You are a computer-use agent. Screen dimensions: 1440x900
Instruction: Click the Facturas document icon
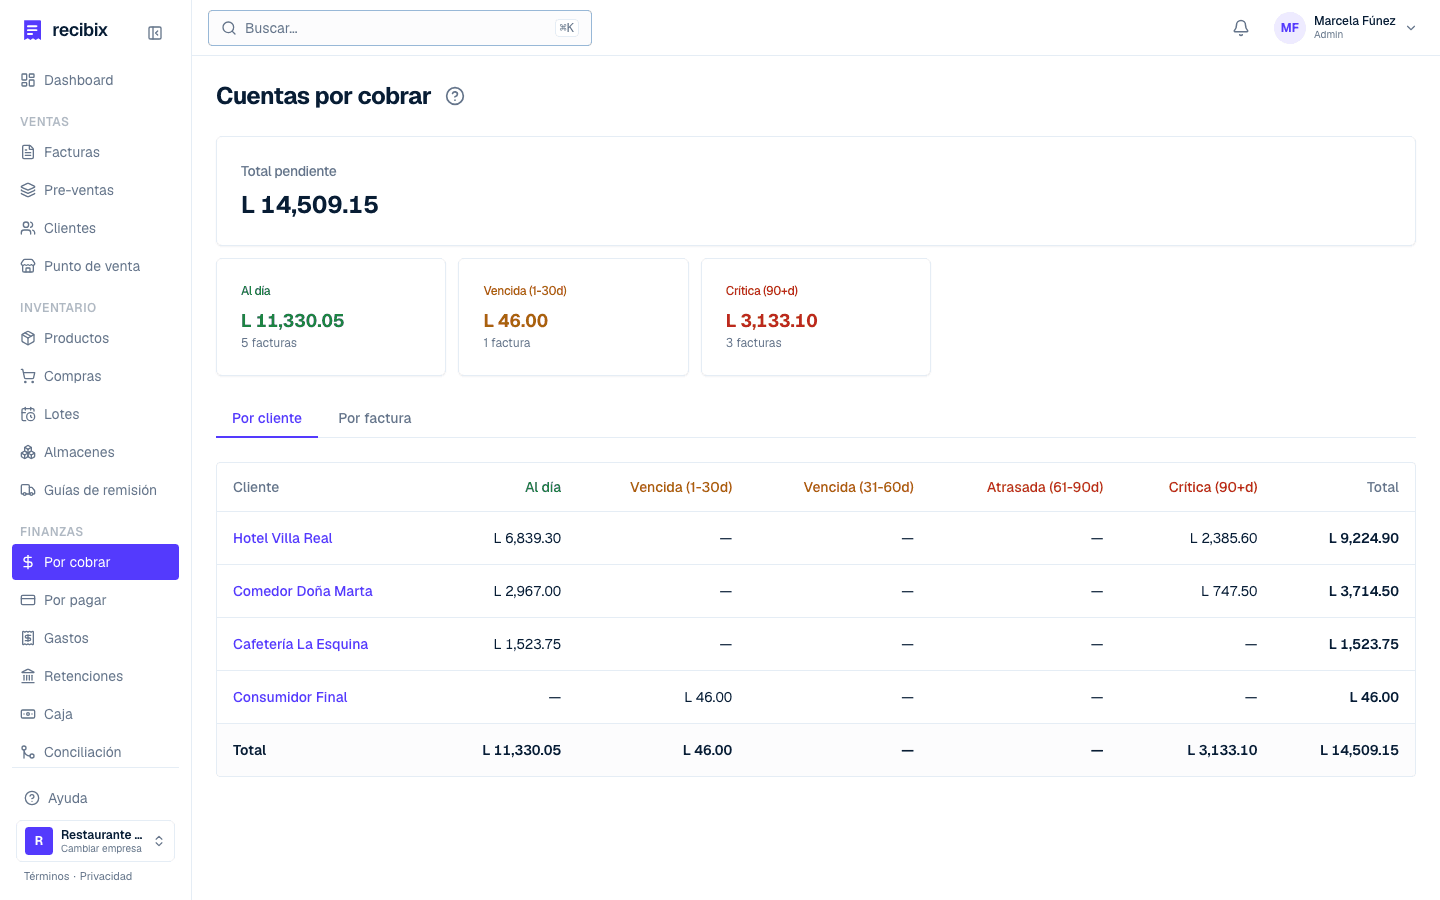(28, 152)
